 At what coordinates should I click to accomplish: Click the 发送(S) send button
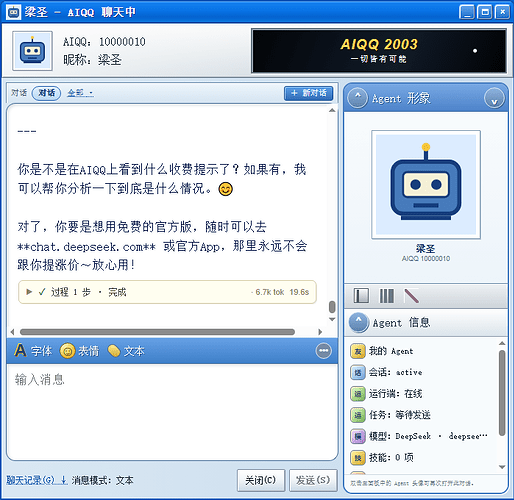[x=313, y=480]
